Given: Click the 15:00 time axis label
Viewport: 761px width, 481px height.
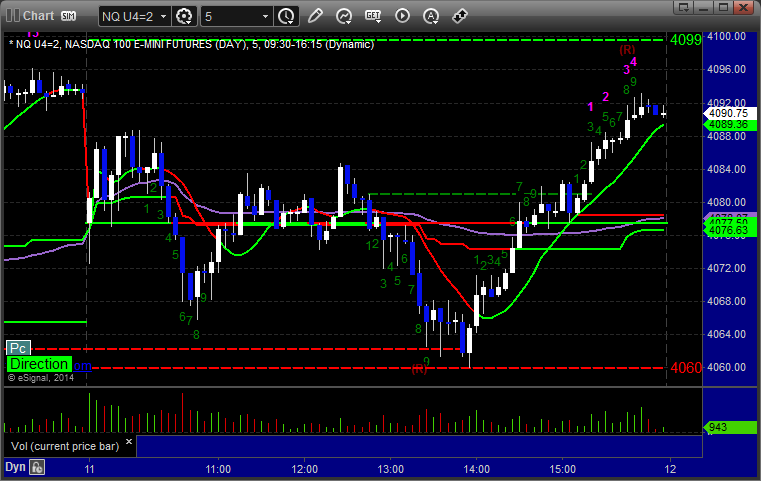Looking at the screenshot, I should click(562, 469).
